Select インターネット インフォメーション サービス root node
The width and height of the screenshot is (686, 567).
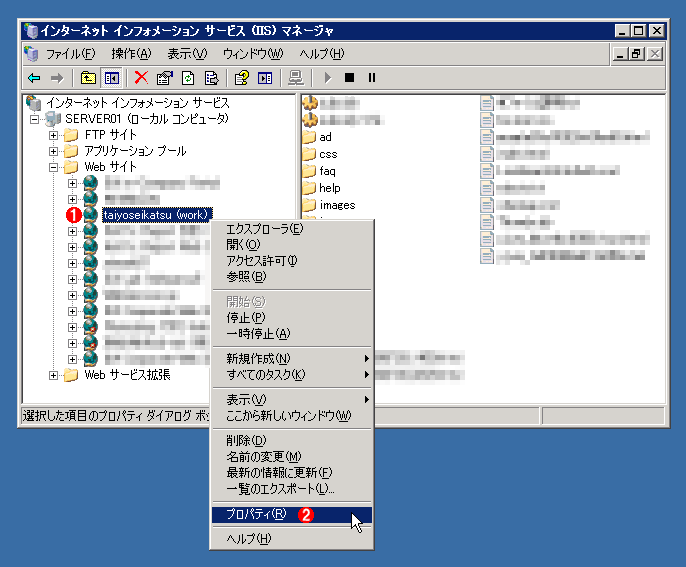coord(138,102)
